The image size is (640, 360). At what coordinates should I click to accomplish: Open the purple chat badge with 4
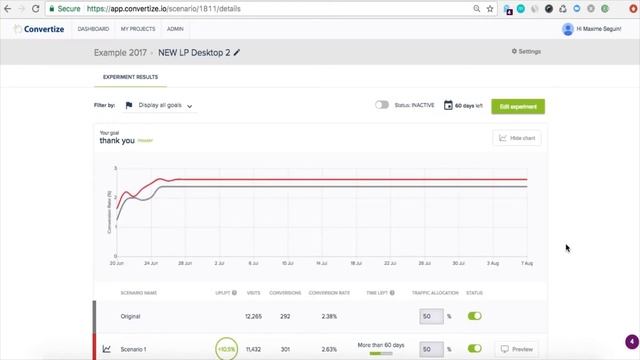632,342
